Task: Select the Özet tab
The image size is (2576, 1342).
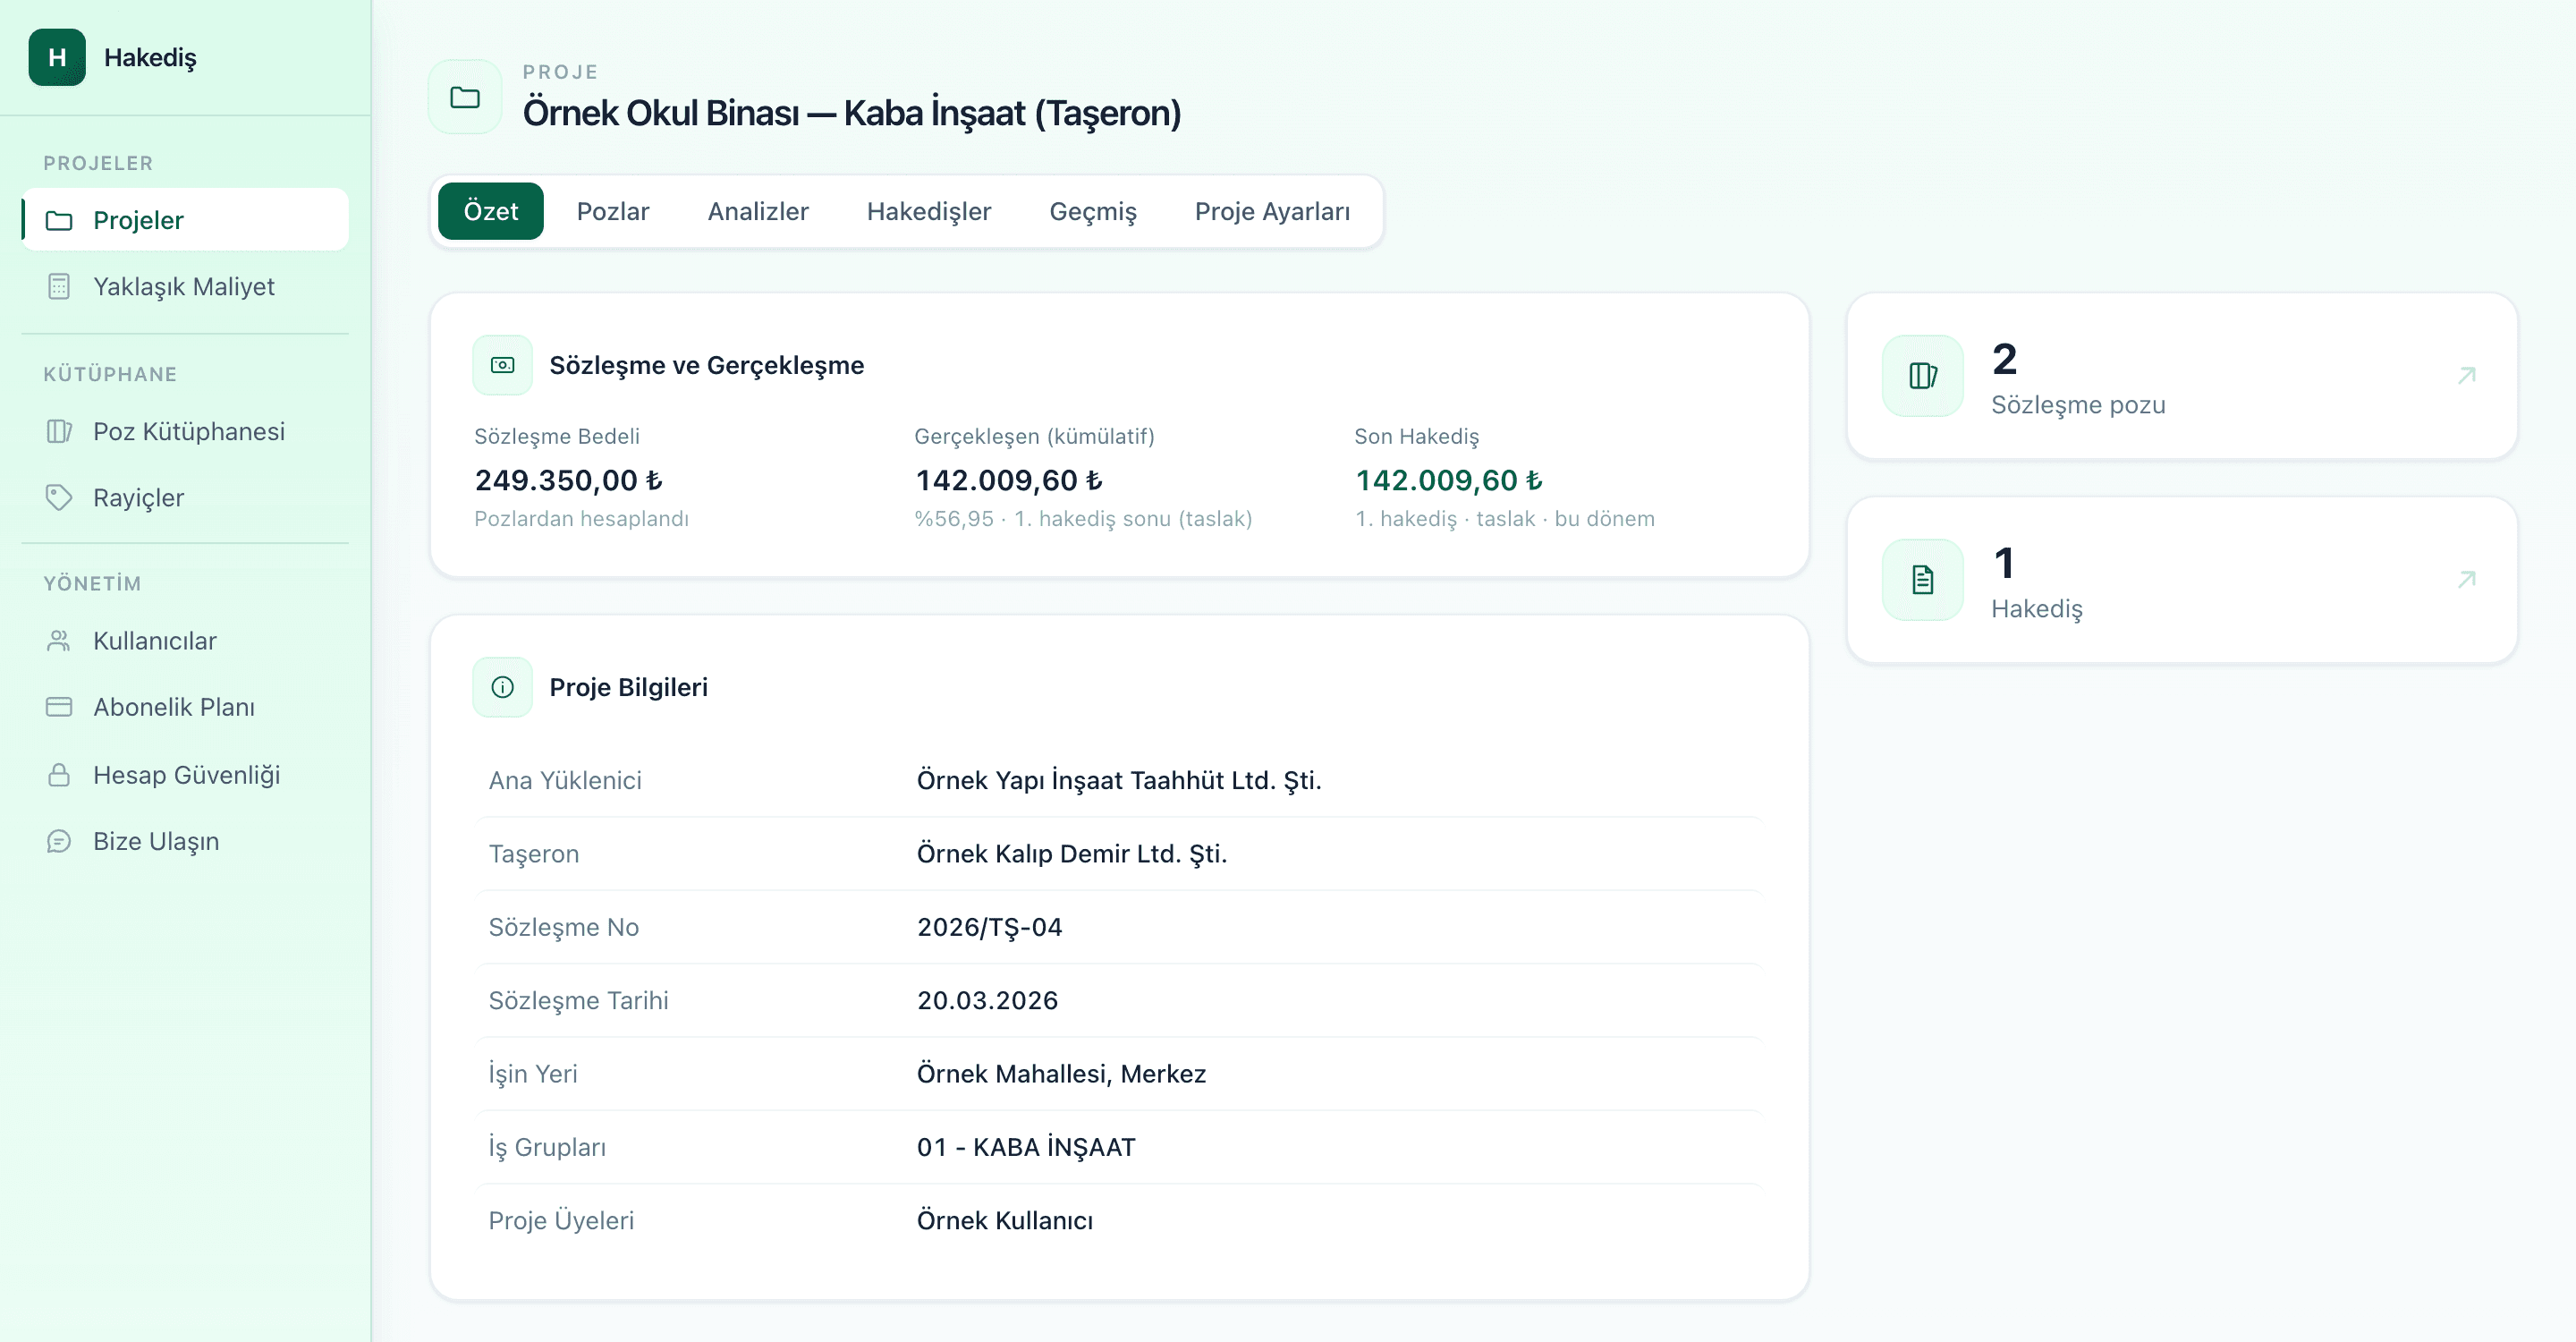Action: pyautogui.click(x=491, y=211)
